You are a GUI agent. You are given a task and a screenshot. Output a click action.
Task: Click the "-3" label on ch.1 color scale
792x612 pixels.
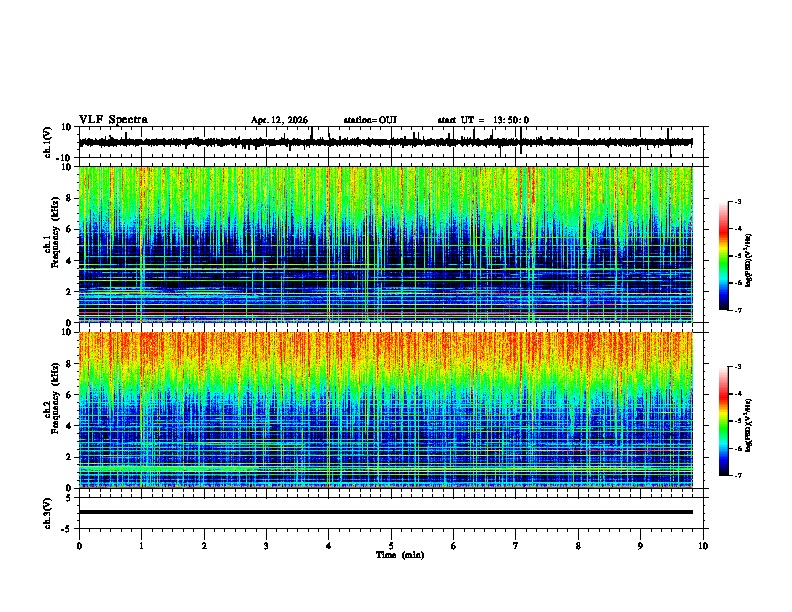(738, 202)
